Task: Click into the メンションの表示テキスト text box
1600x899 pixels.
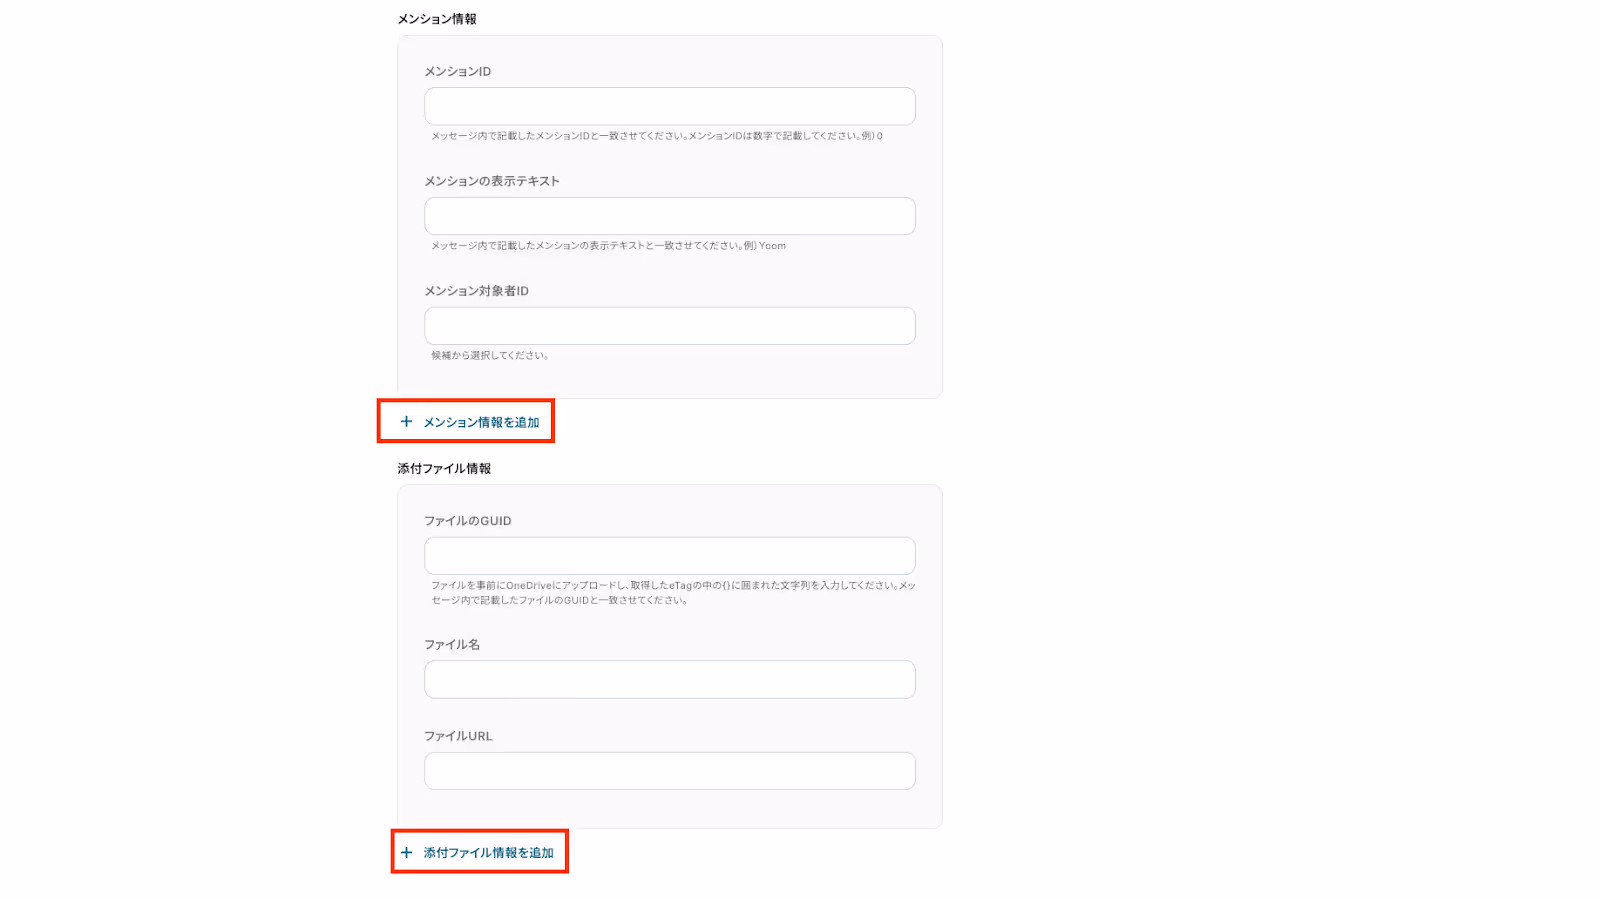Action: (670, 216)
